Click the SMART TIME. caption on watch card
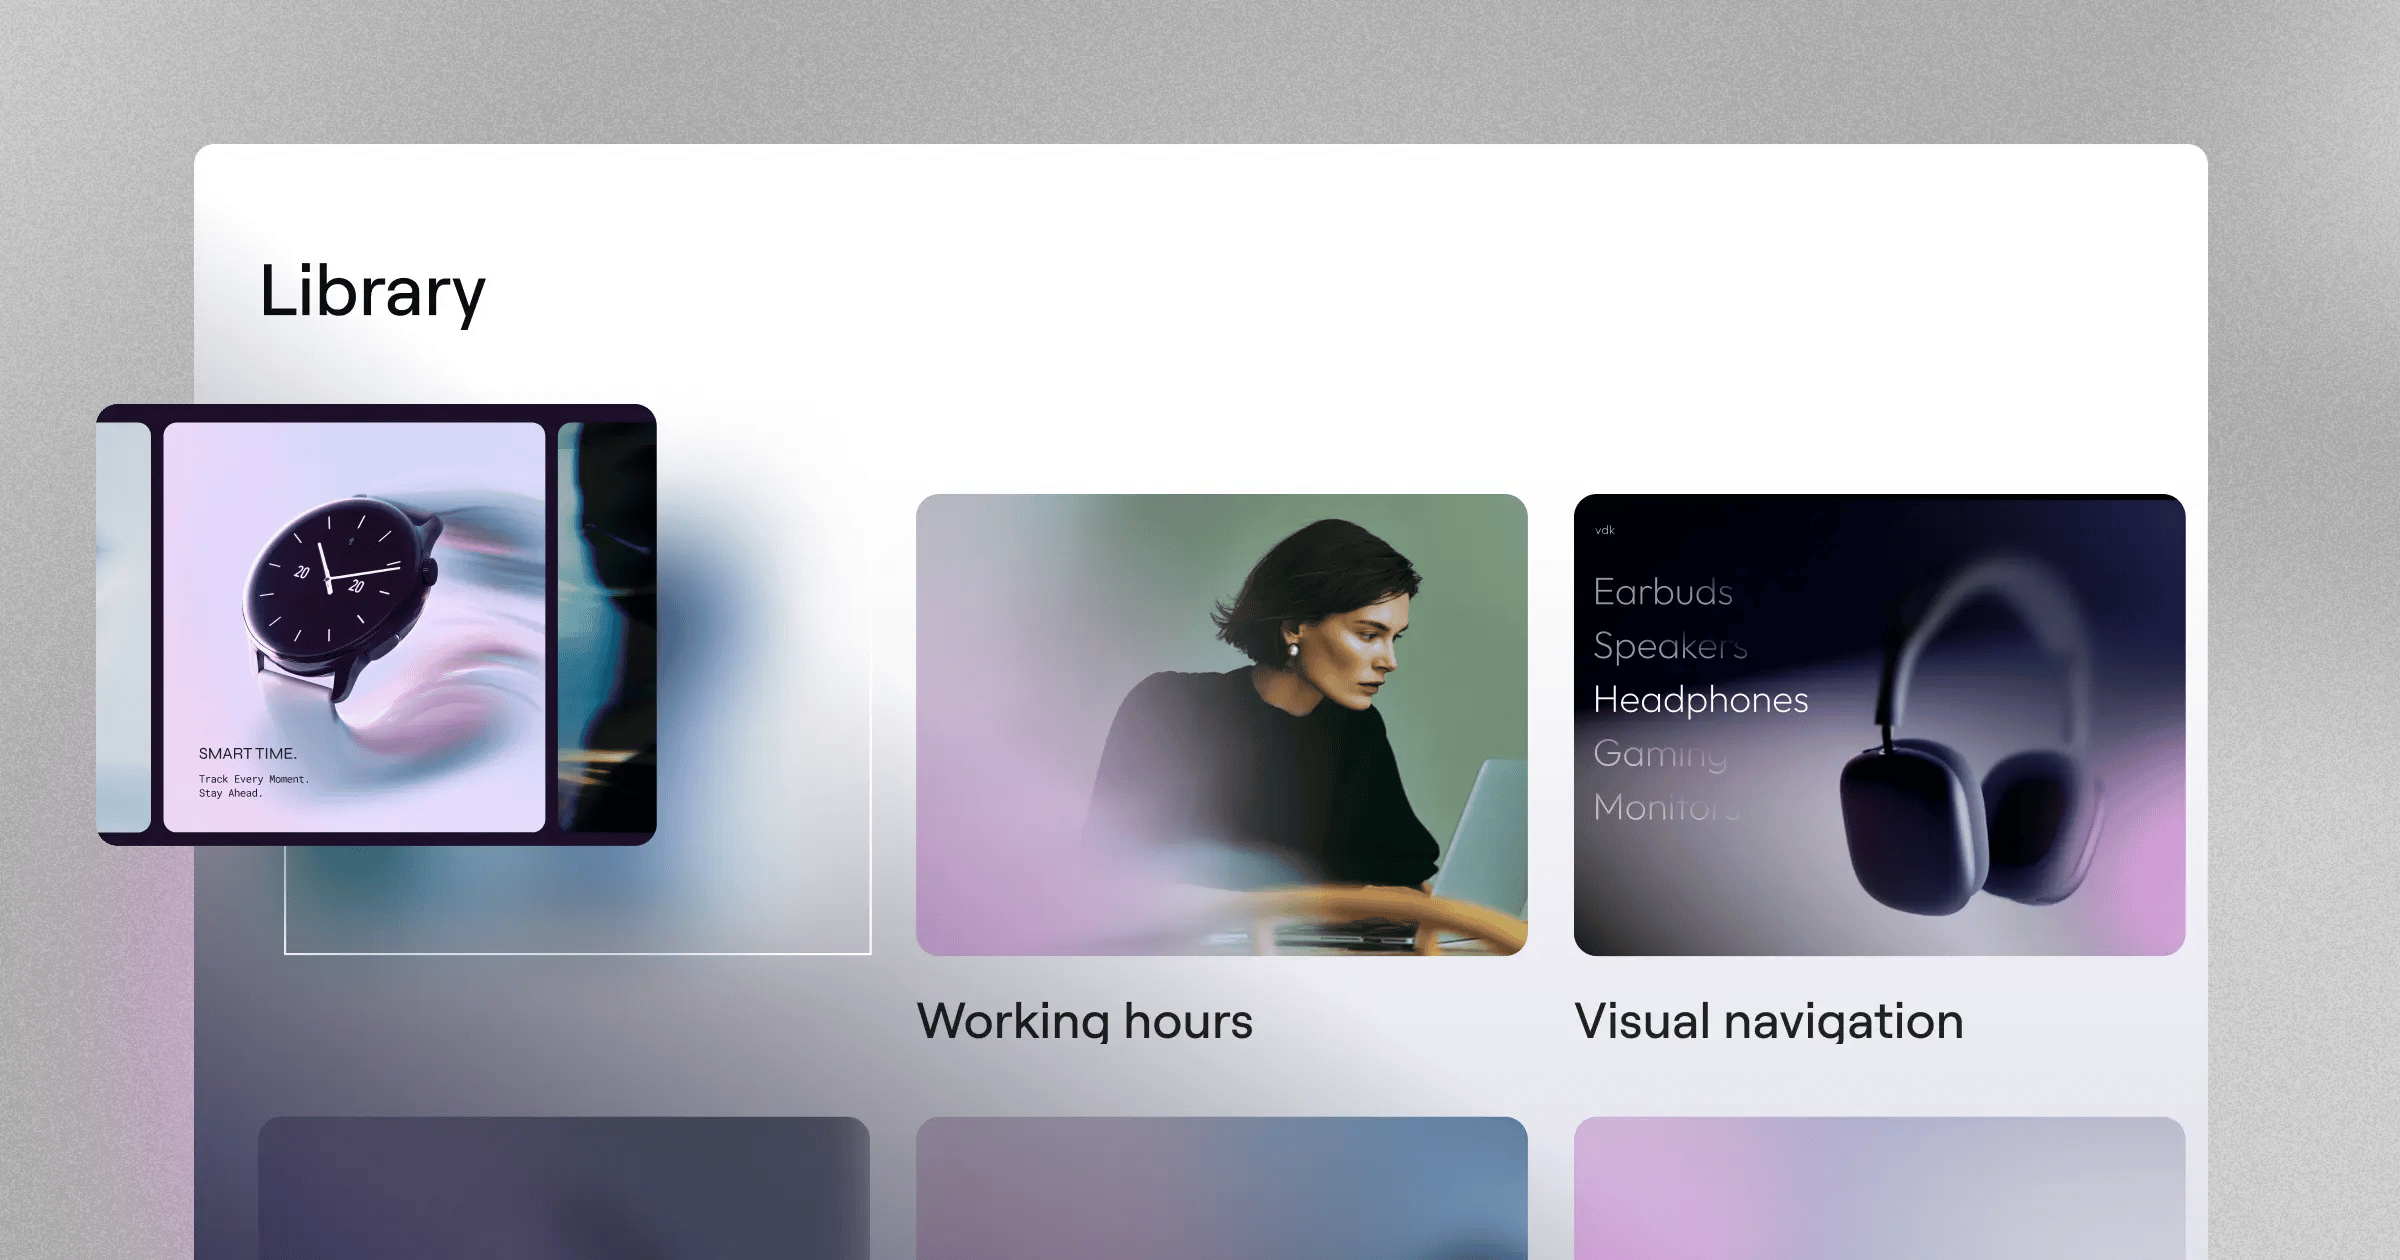 tap(247, 753)
